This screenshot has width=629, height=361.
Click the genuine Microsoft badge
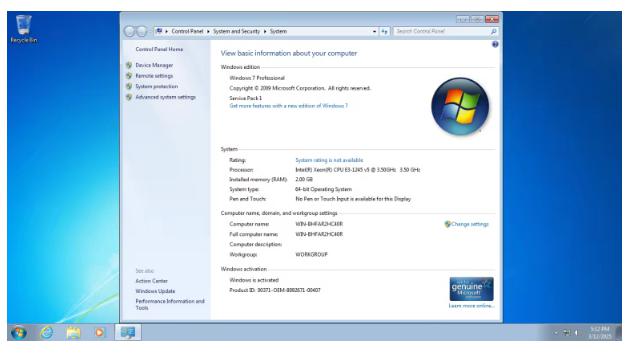coord(471,289)
